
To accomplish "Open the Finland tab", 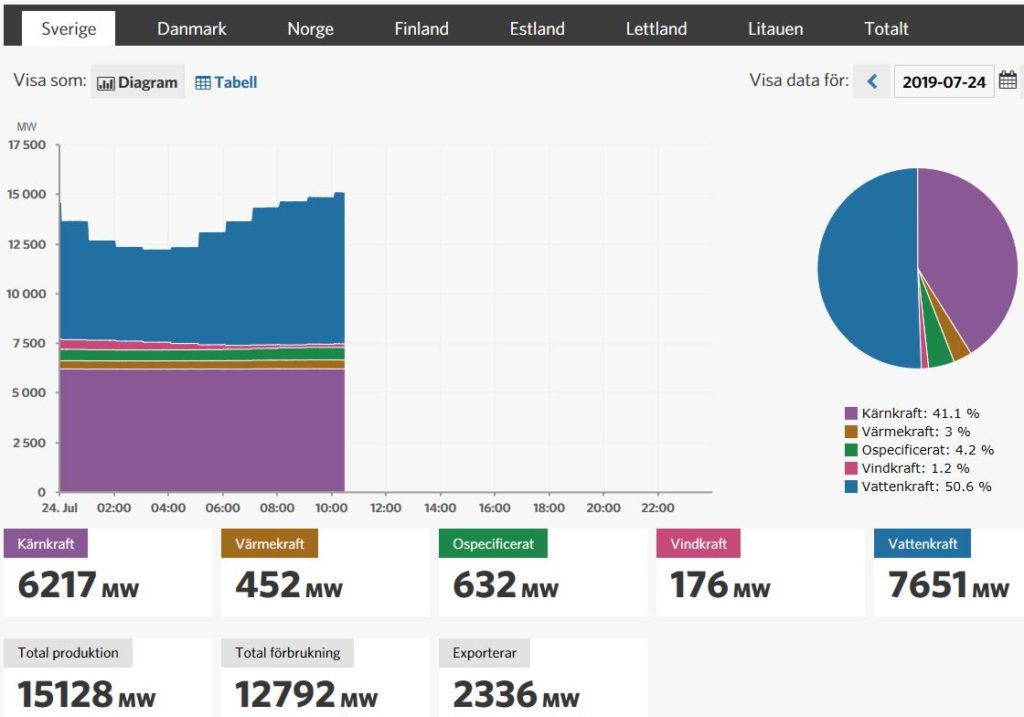I will (421, 29).
